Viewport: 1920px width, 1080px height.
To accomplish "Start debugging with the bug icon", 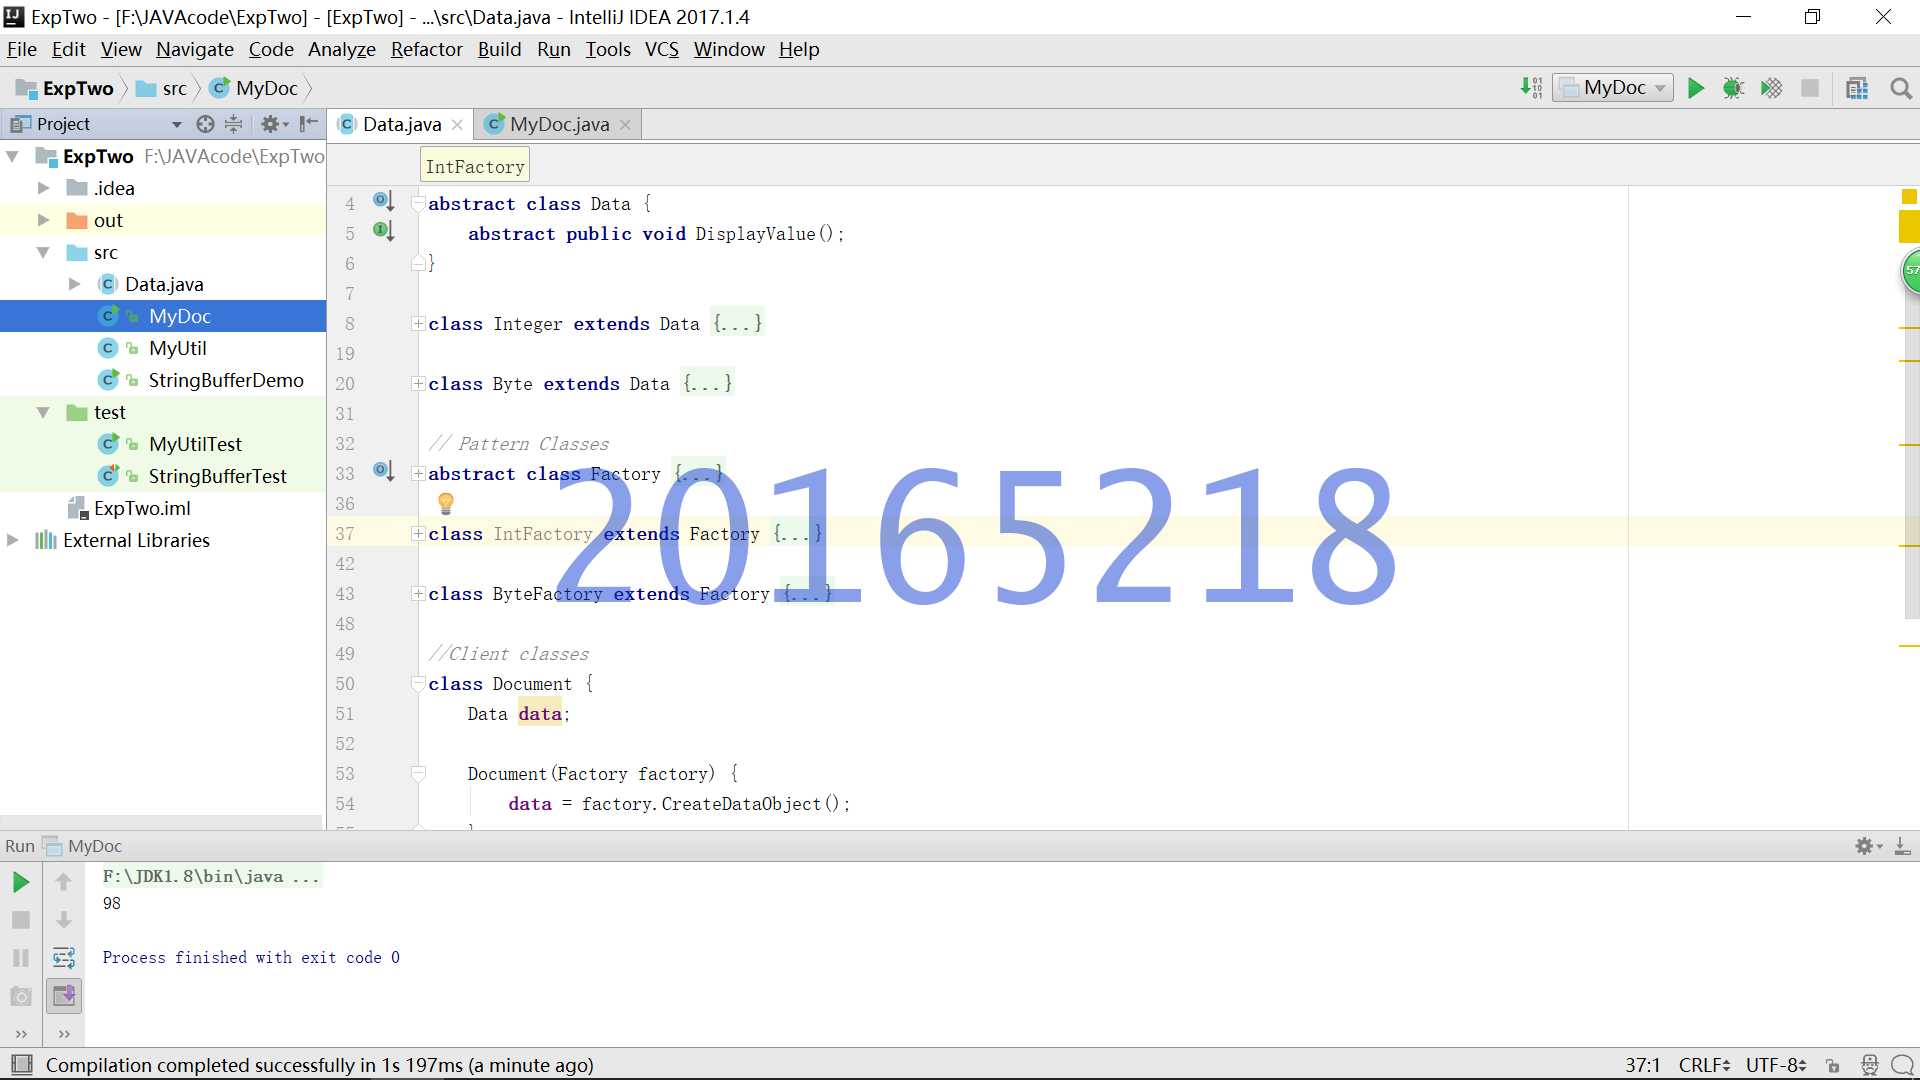I will point(1733,88).
